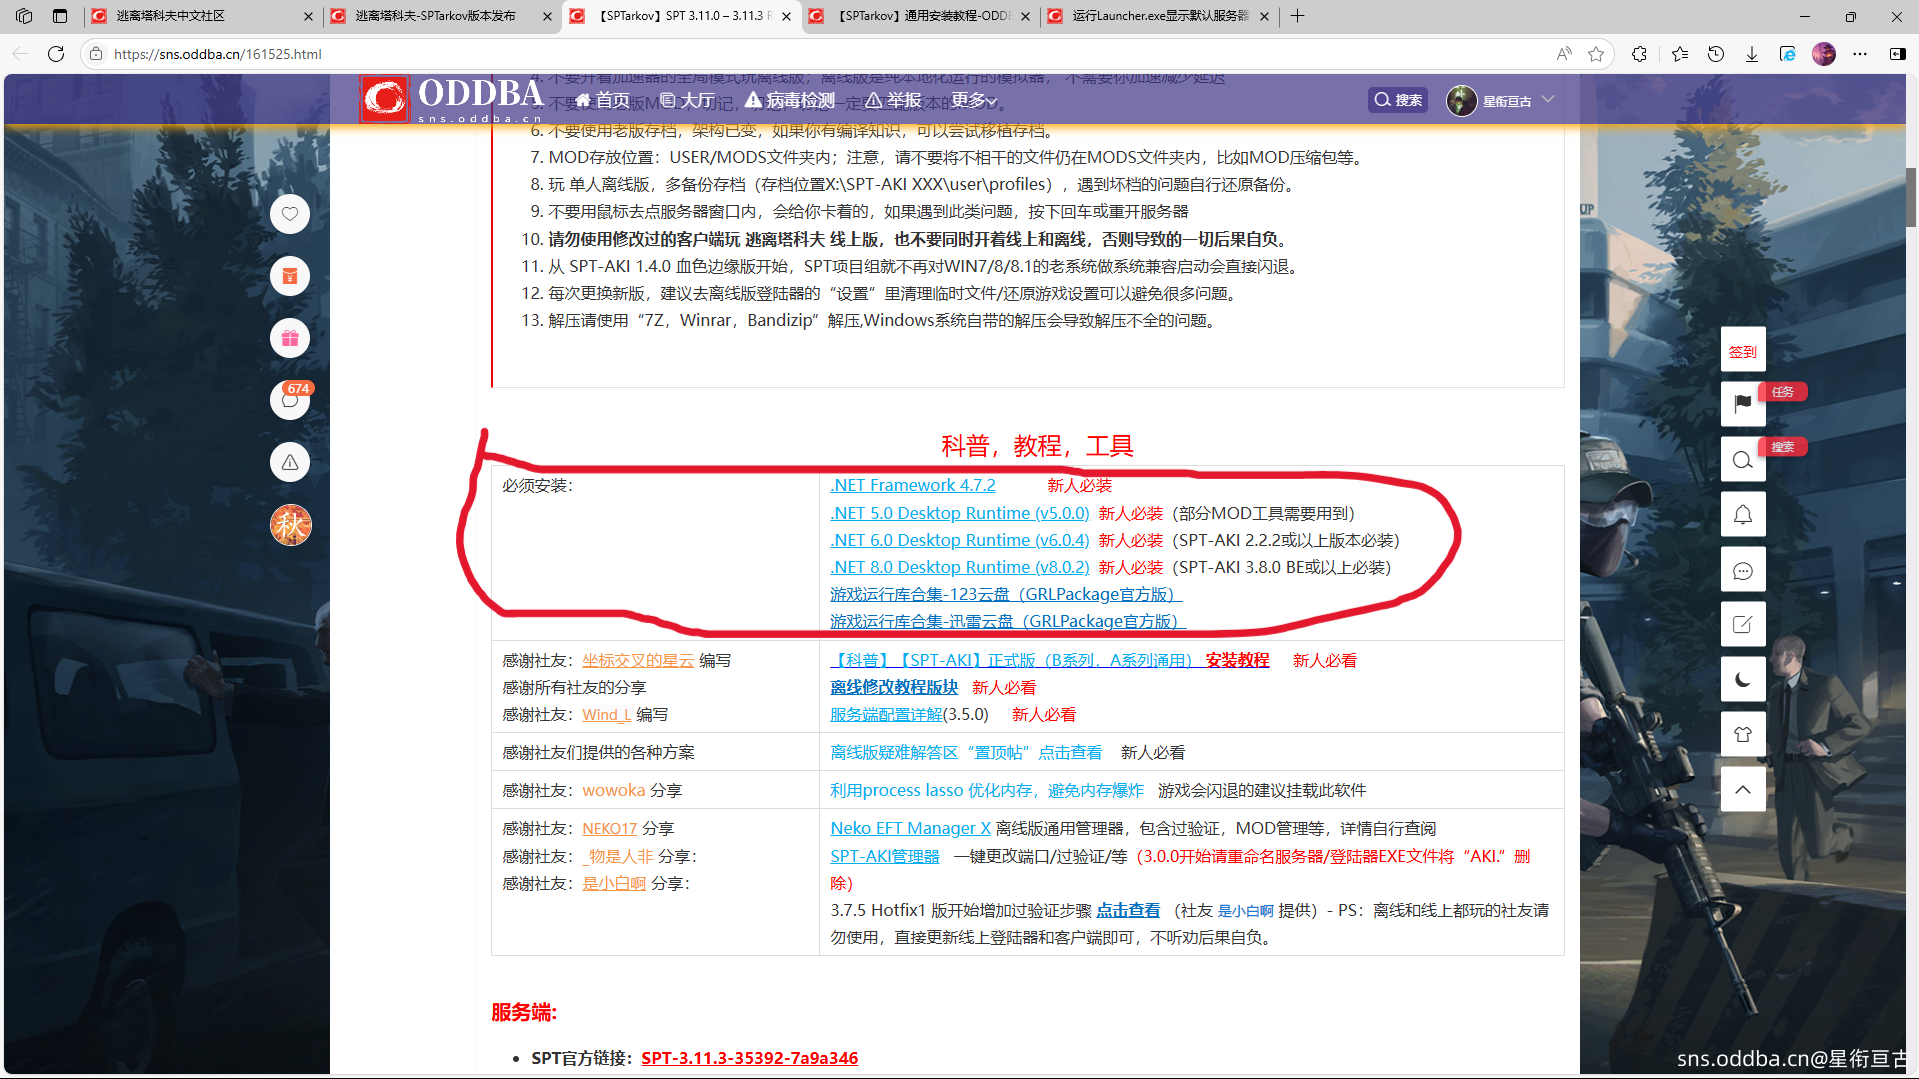Open downloads icon in toolbar
The image size is (1919, 1079).
click(1752, 54)
